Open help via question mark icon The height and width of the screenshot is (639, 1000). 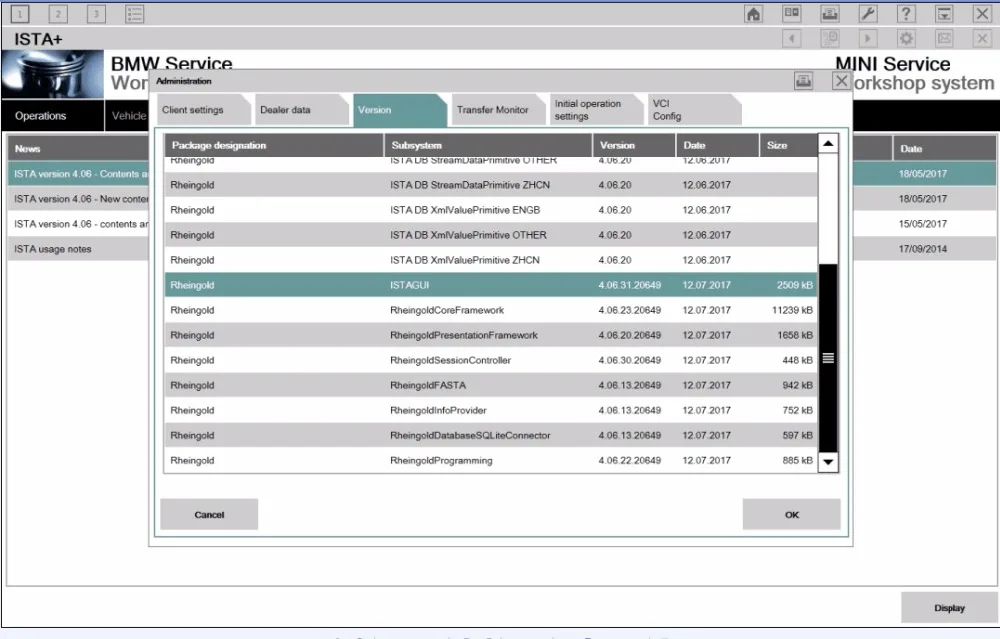[906, 13]
